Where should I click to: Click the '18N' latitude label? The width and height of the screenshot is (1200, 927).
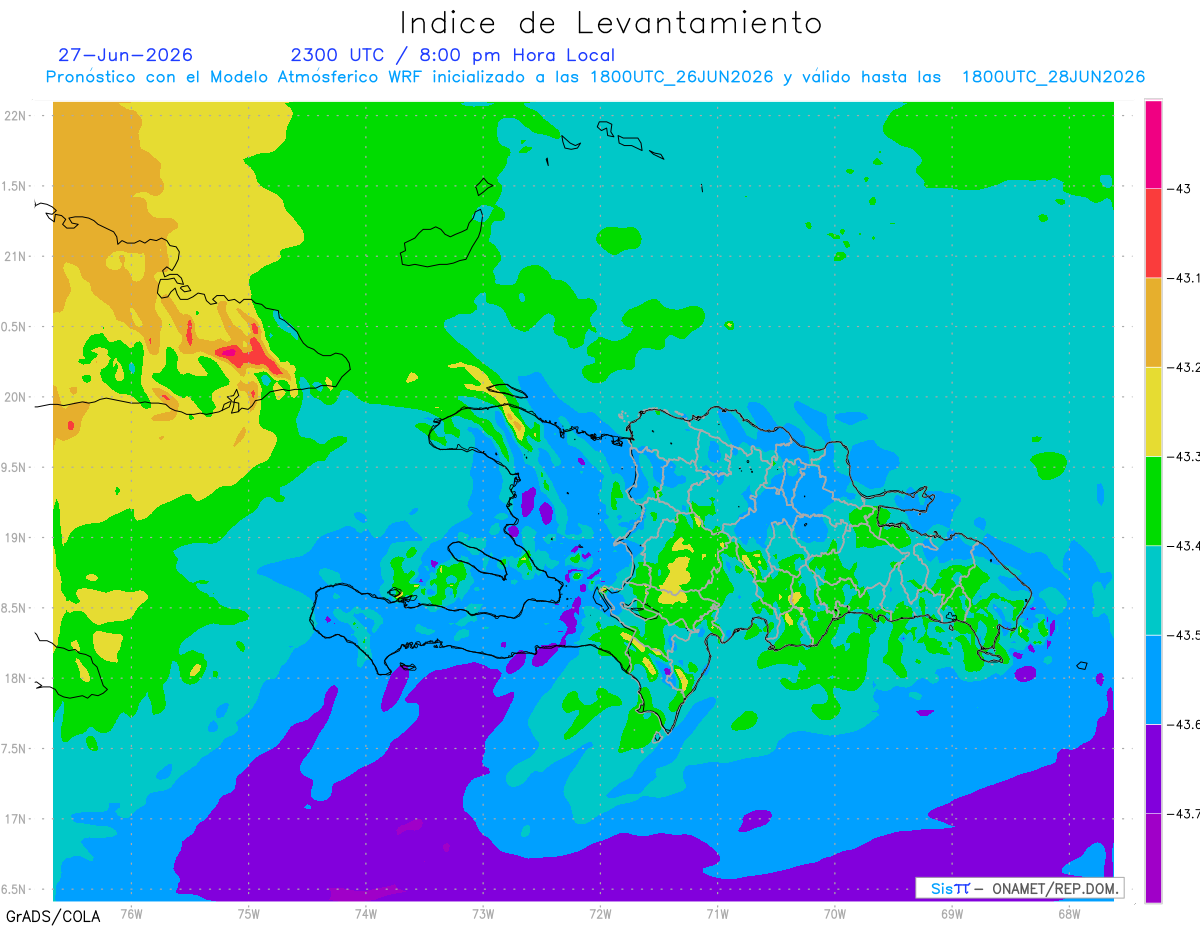[17, 678]
